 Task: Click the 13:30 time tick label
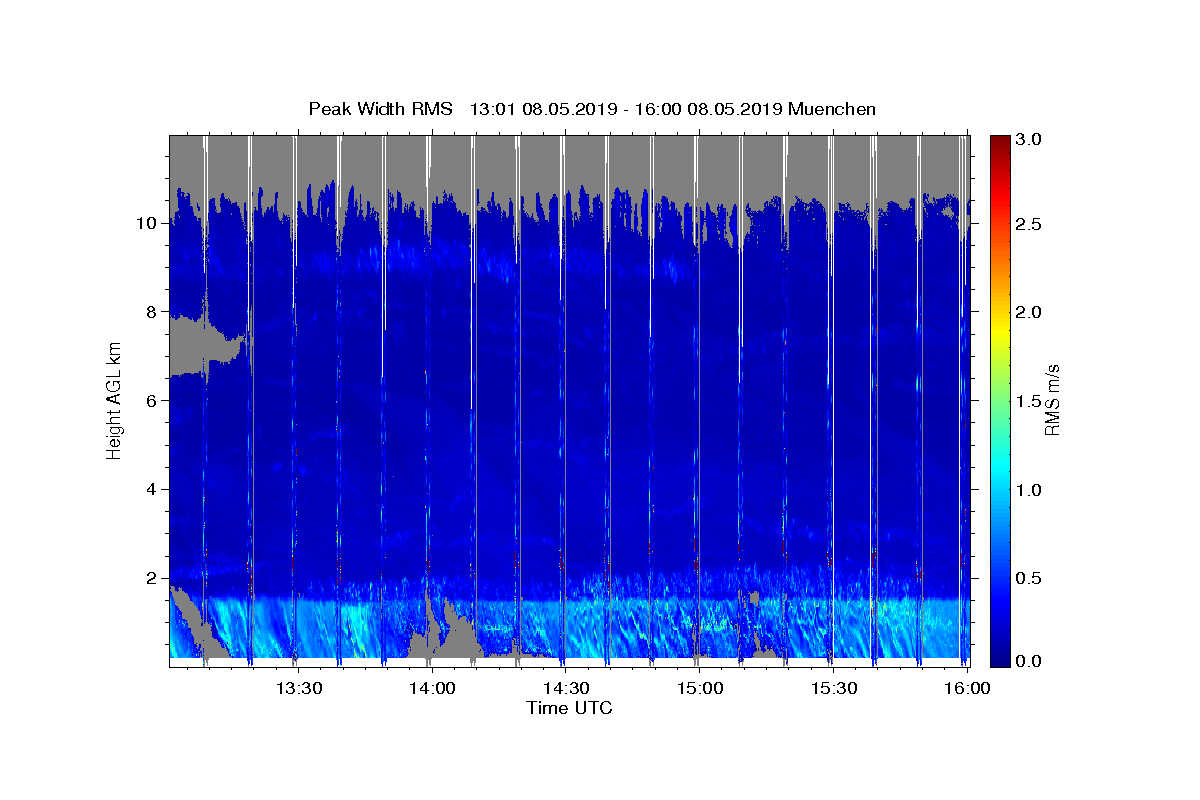click(298, 689)
